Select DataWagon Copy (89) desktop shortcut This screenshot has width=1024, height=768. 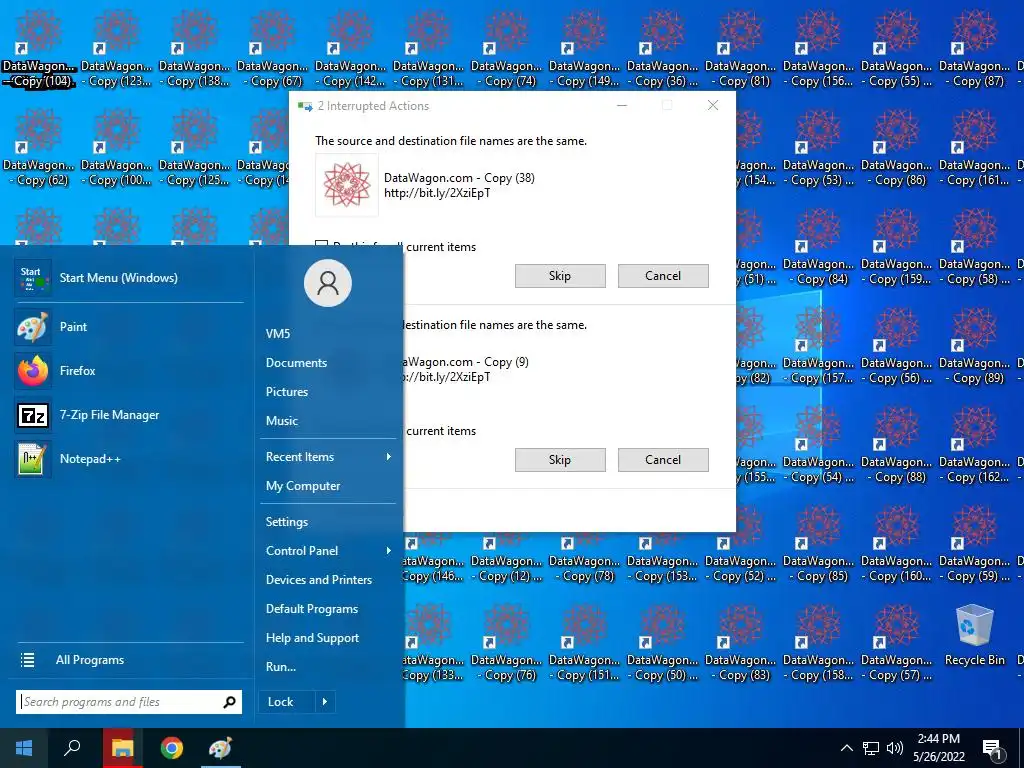(x=974, y=344)
